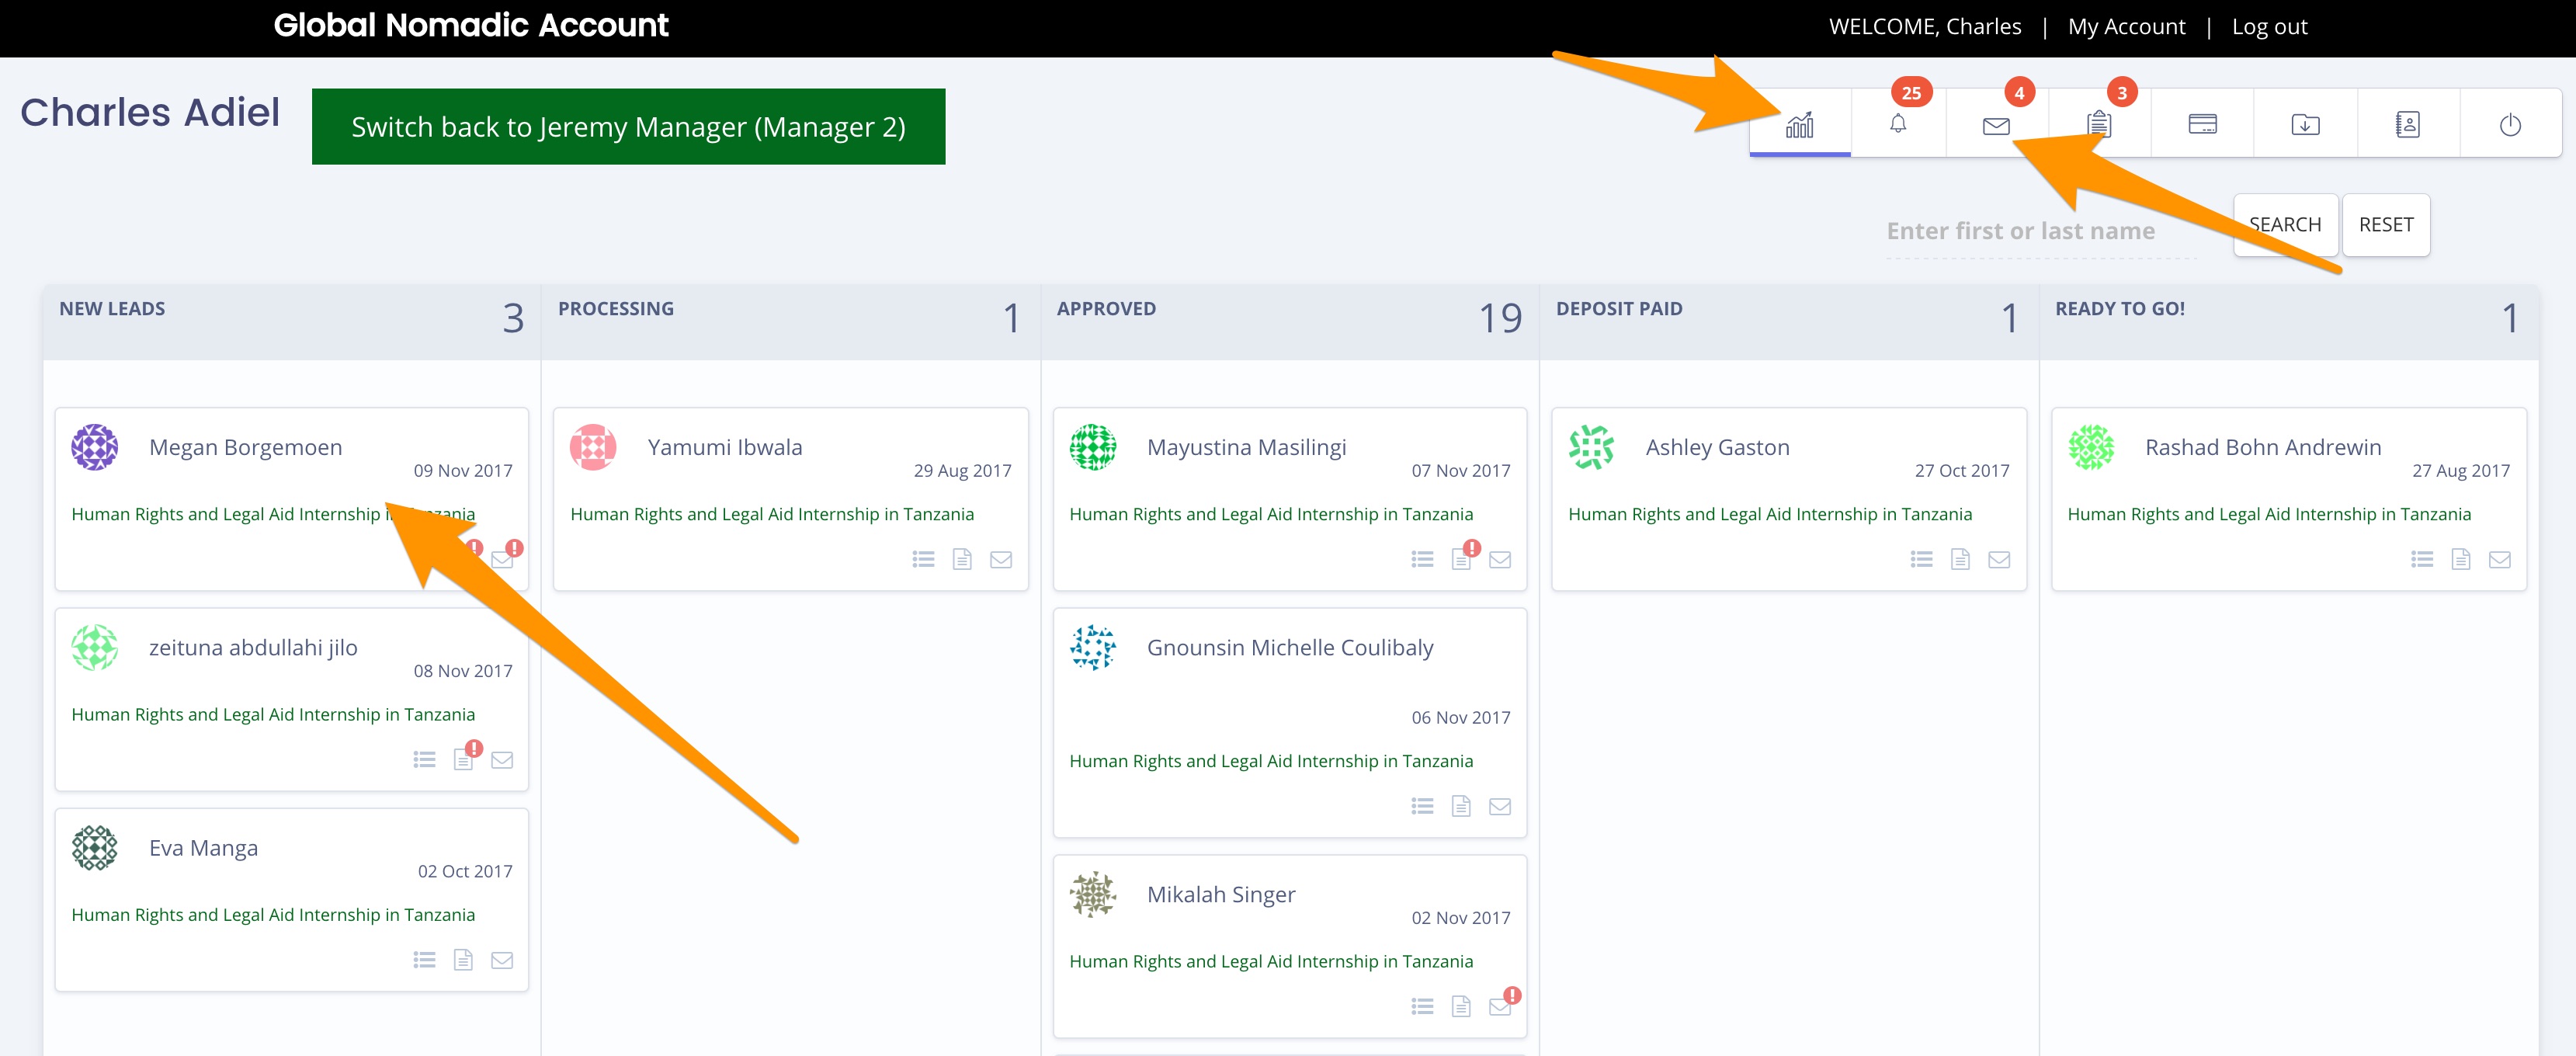Open email icon on Yamumi Ibwala card

pyautogui.click(x=1000, y=560)
